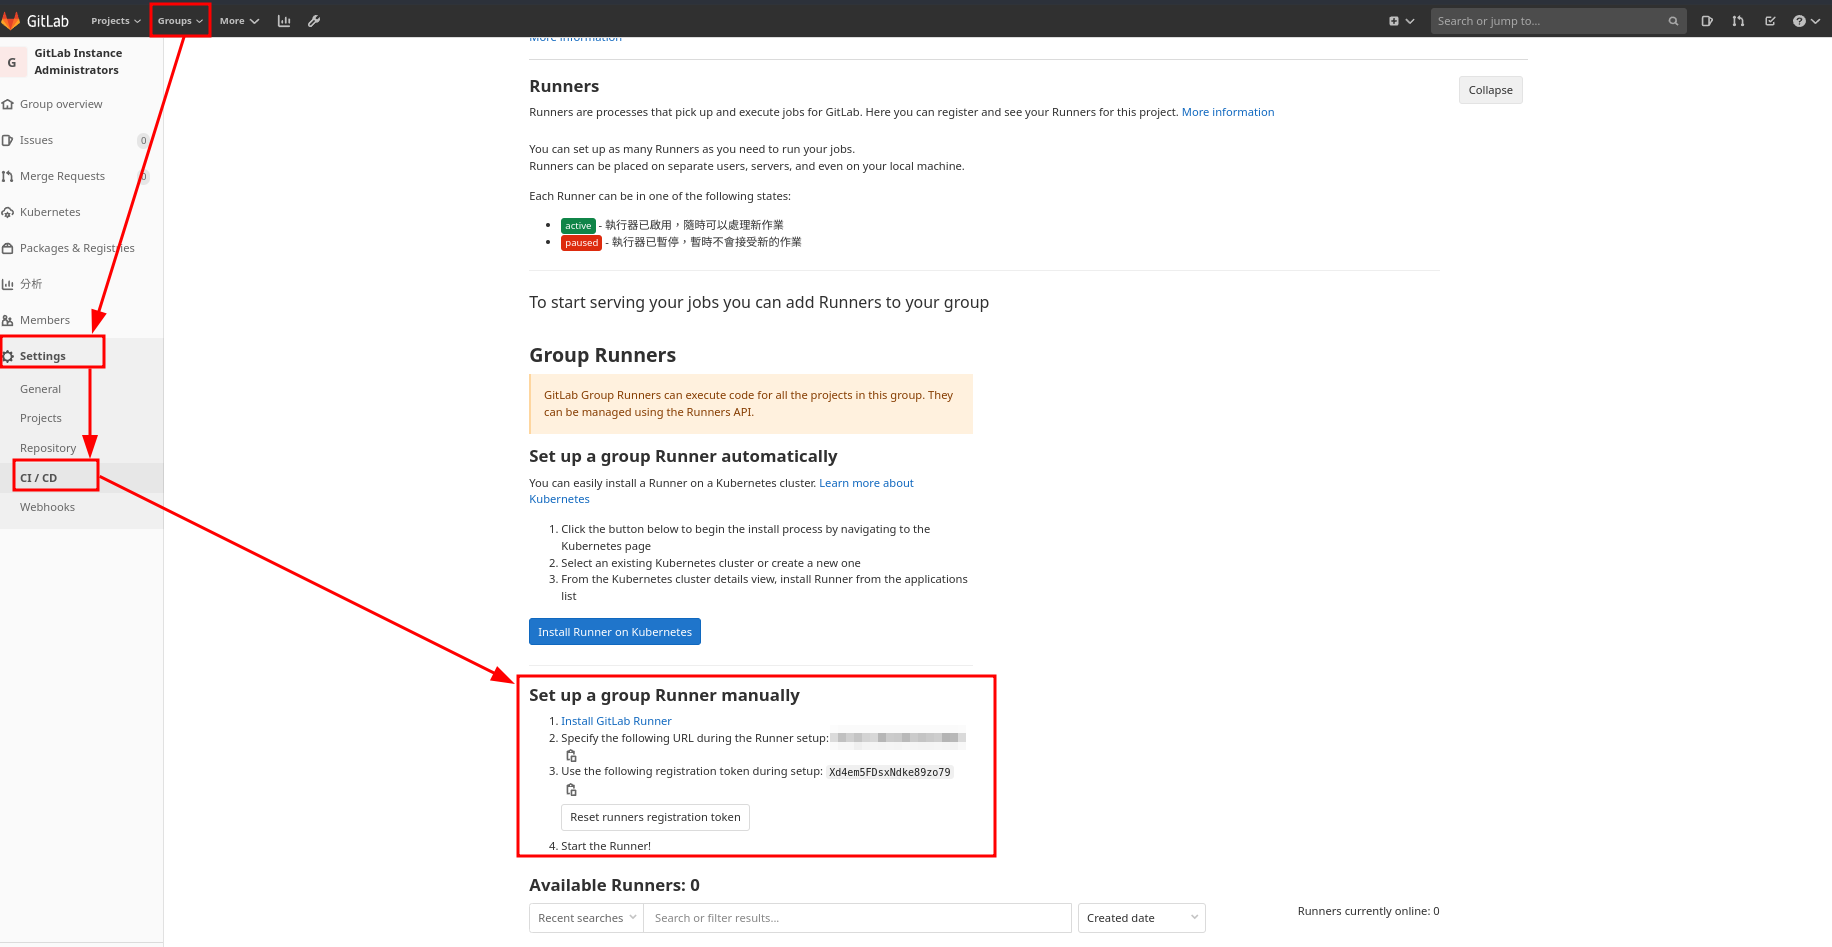Open CI / CD settings submenu item
This screenshot has height=947, width=1832.
point(39,478)
